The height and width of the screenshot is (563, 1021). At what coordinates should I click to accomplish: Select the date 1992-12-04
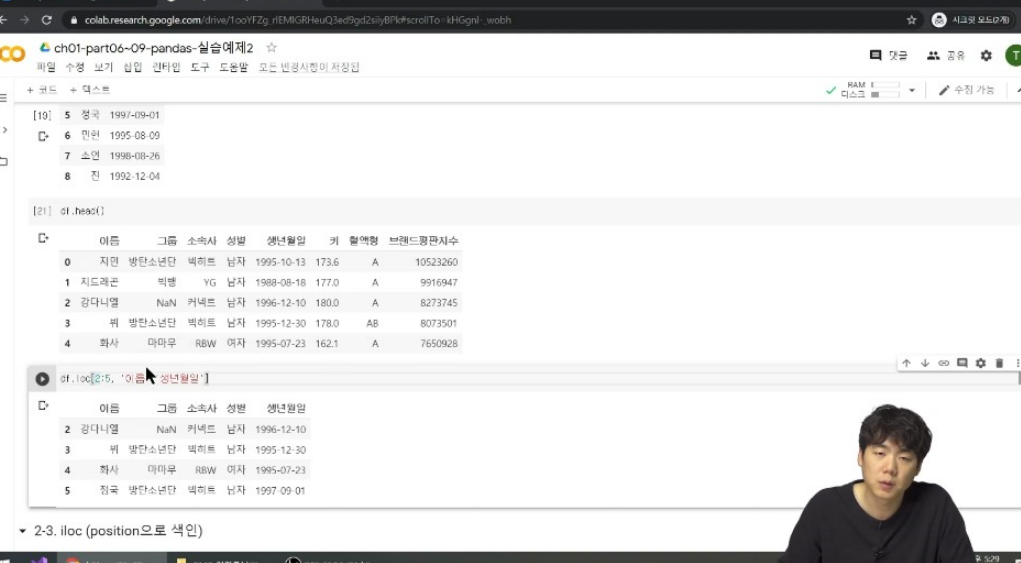[134, 176]
